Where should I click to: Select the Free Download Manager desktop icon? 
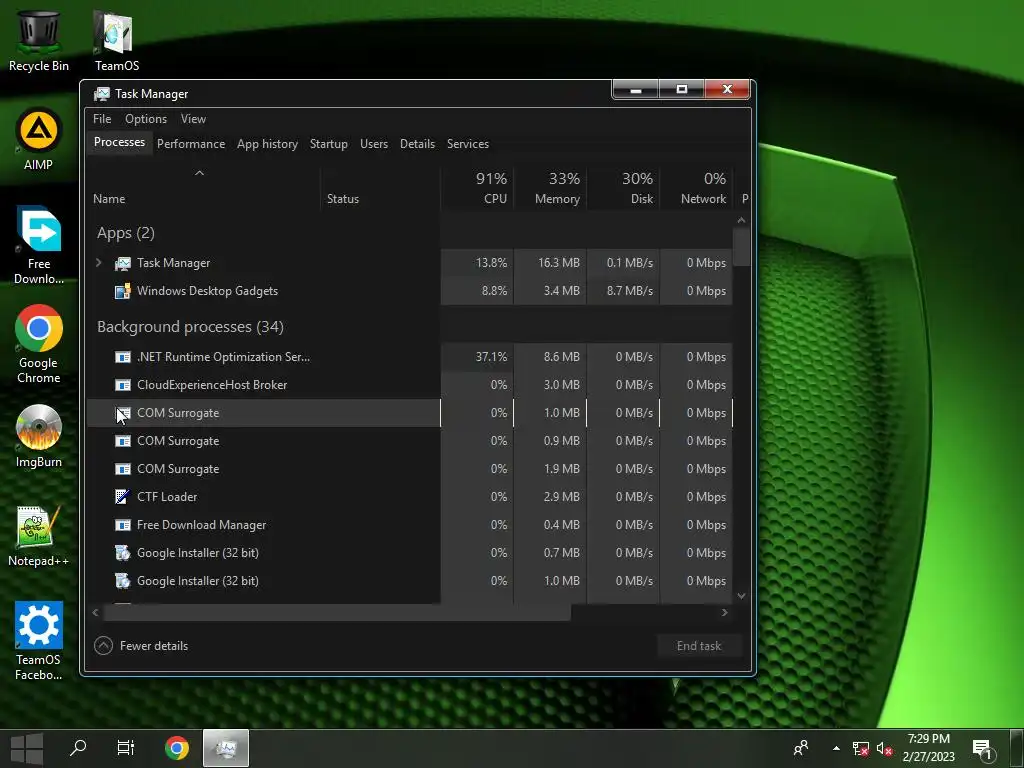(39, 246)
